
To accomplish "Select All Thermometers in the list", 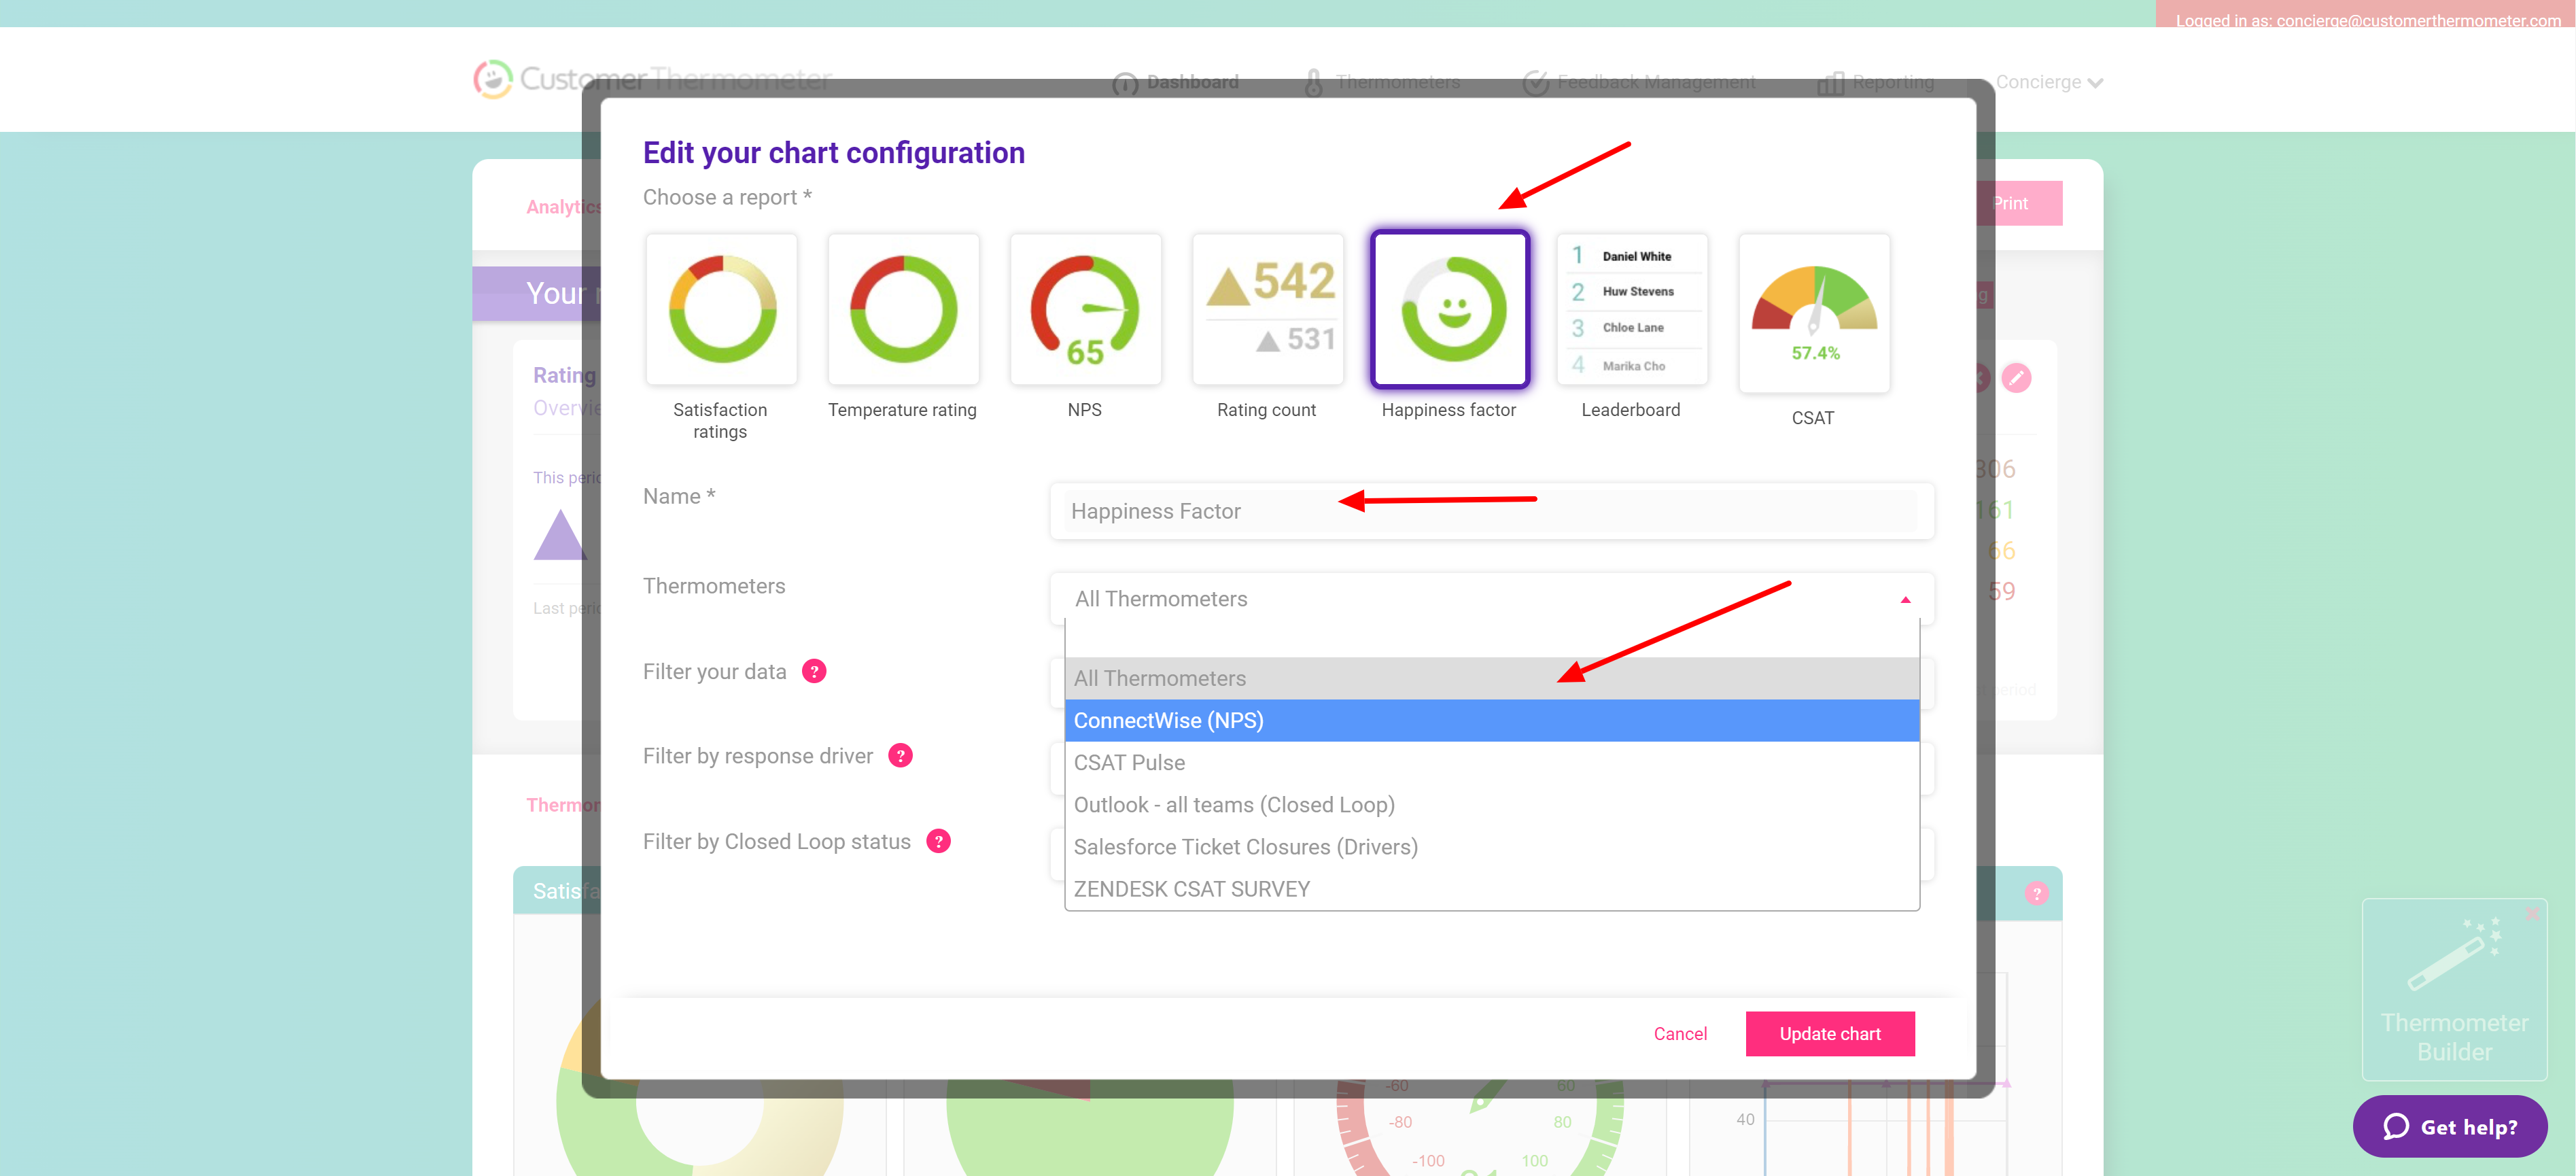I will (1491, 678).
